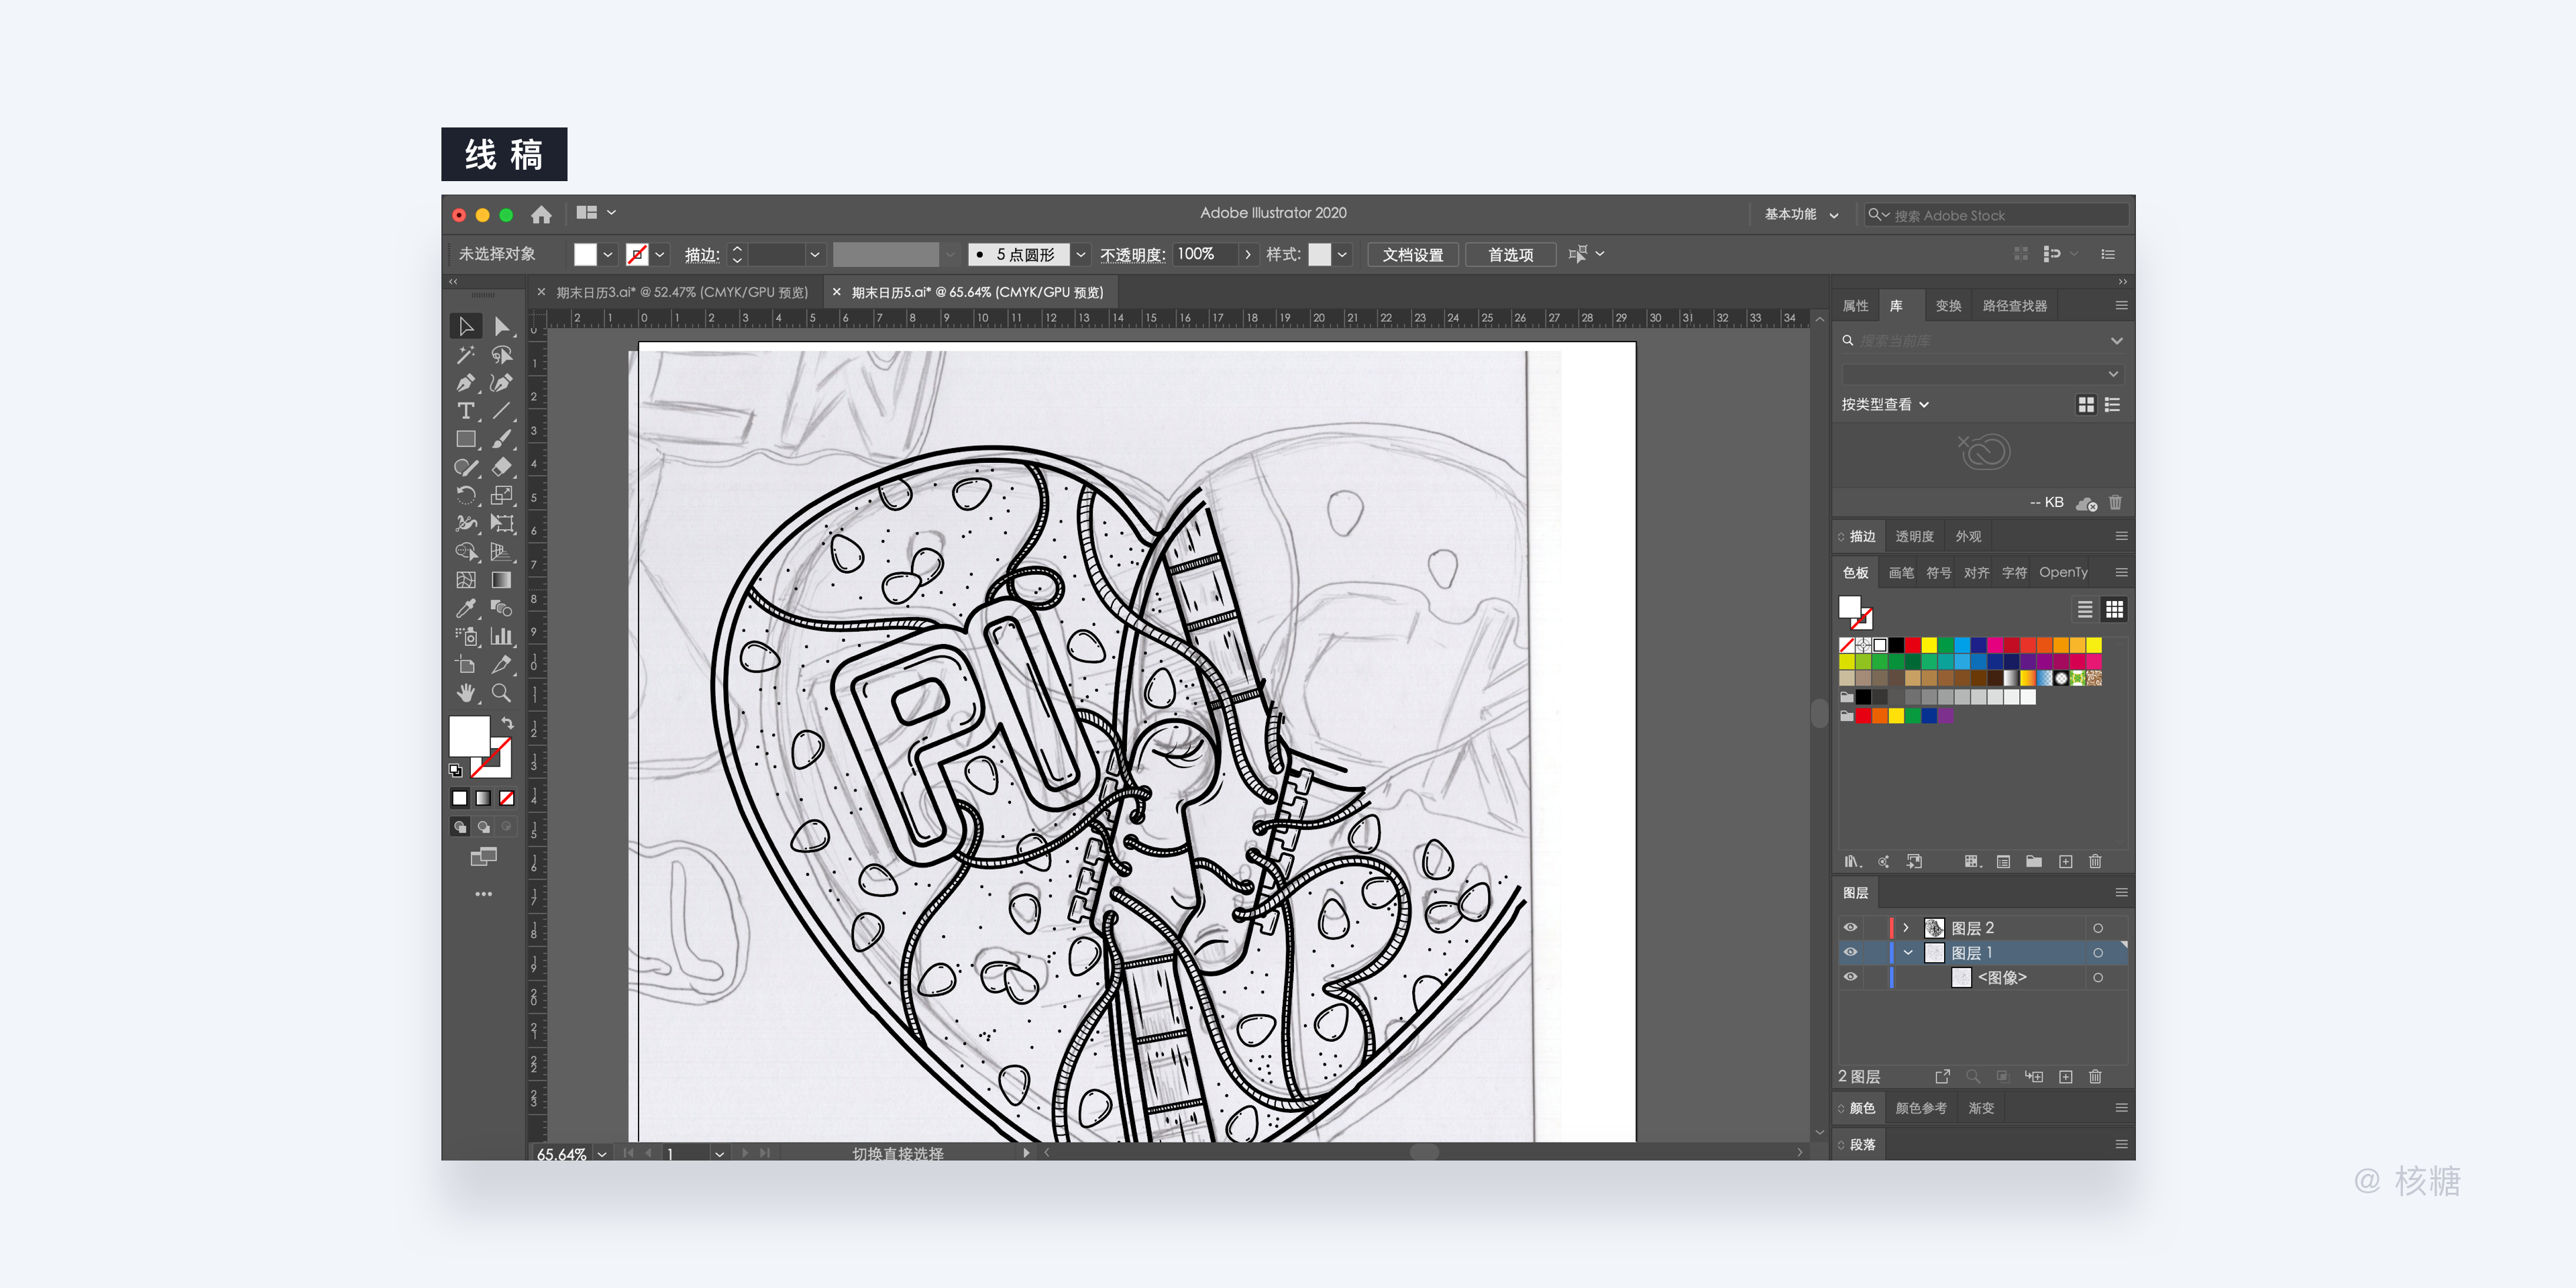2576x1288 pixels.
Task: Click the 文档设置 button
Action: tap(1412, 254)
